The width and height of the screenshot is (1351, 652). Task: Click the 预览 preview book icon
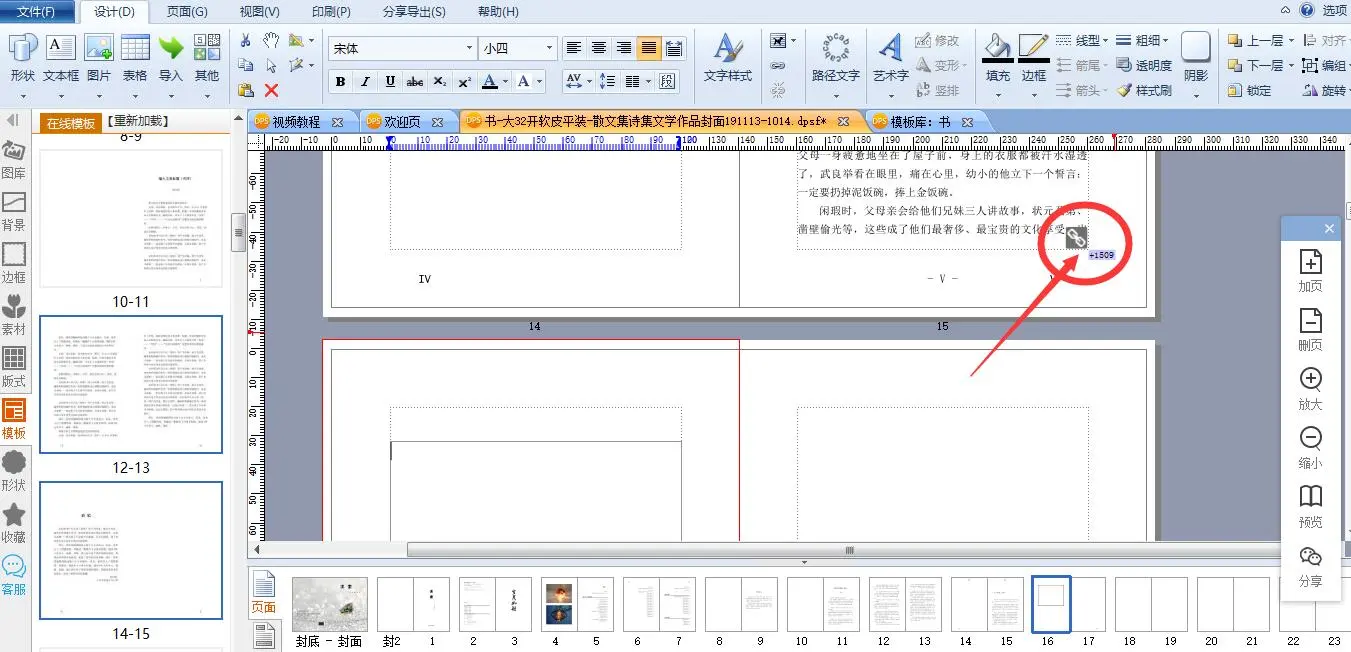(1310, 506)
